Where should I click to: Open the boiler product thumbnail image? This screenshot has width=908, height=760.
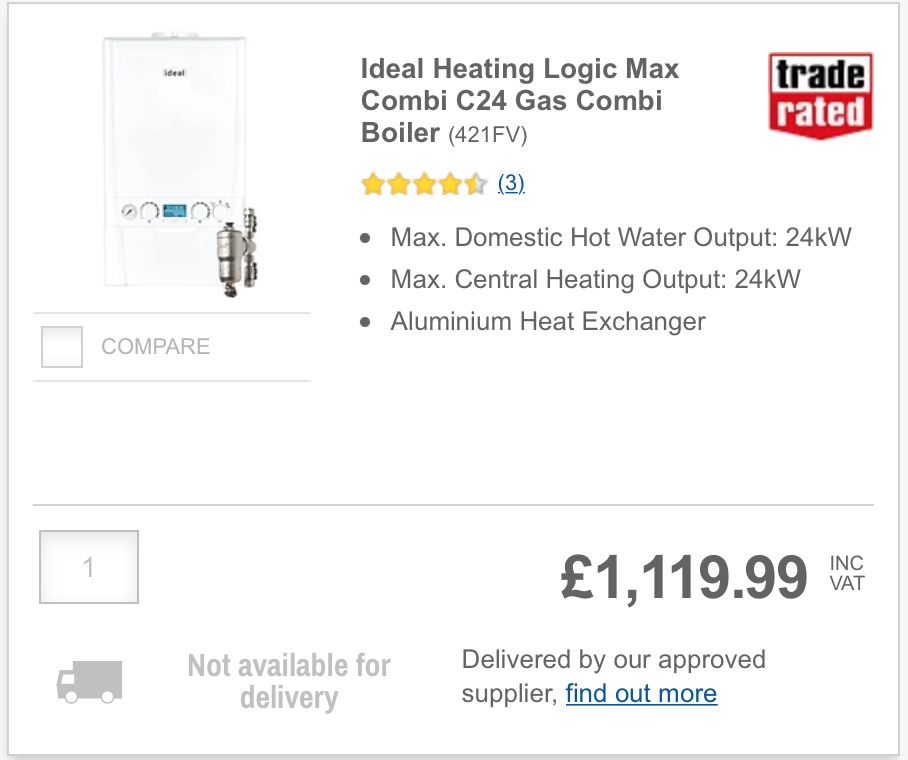[x=180, y=165]
